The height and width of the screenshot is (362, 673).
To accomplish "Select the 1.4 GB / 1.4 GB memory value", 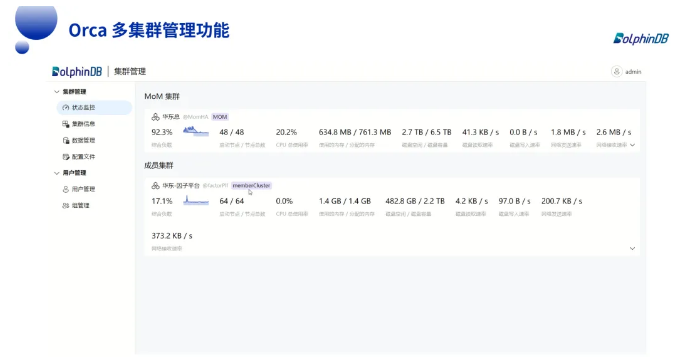I will [x=345, y=201].
